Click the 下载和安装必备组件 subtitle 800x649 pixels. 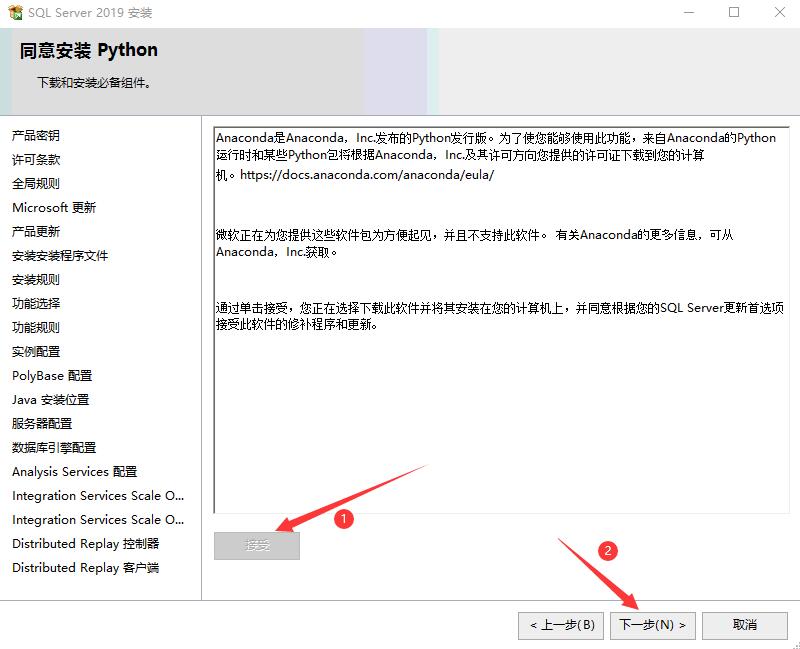click(x=94, y=83)
